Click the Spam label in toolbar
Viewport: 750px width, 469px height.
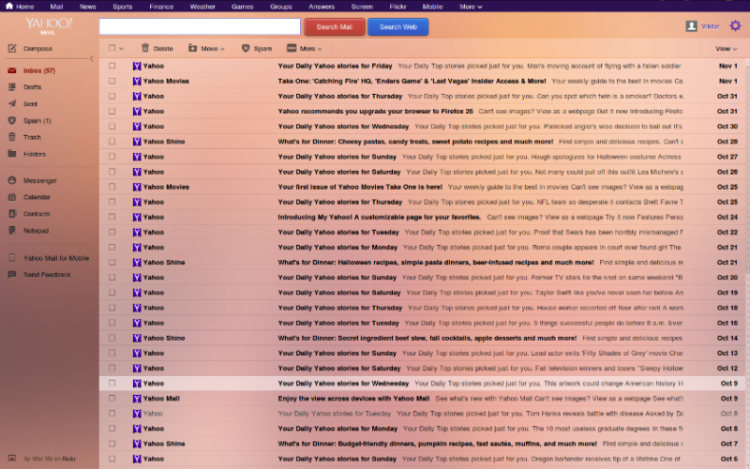(263, 49)
